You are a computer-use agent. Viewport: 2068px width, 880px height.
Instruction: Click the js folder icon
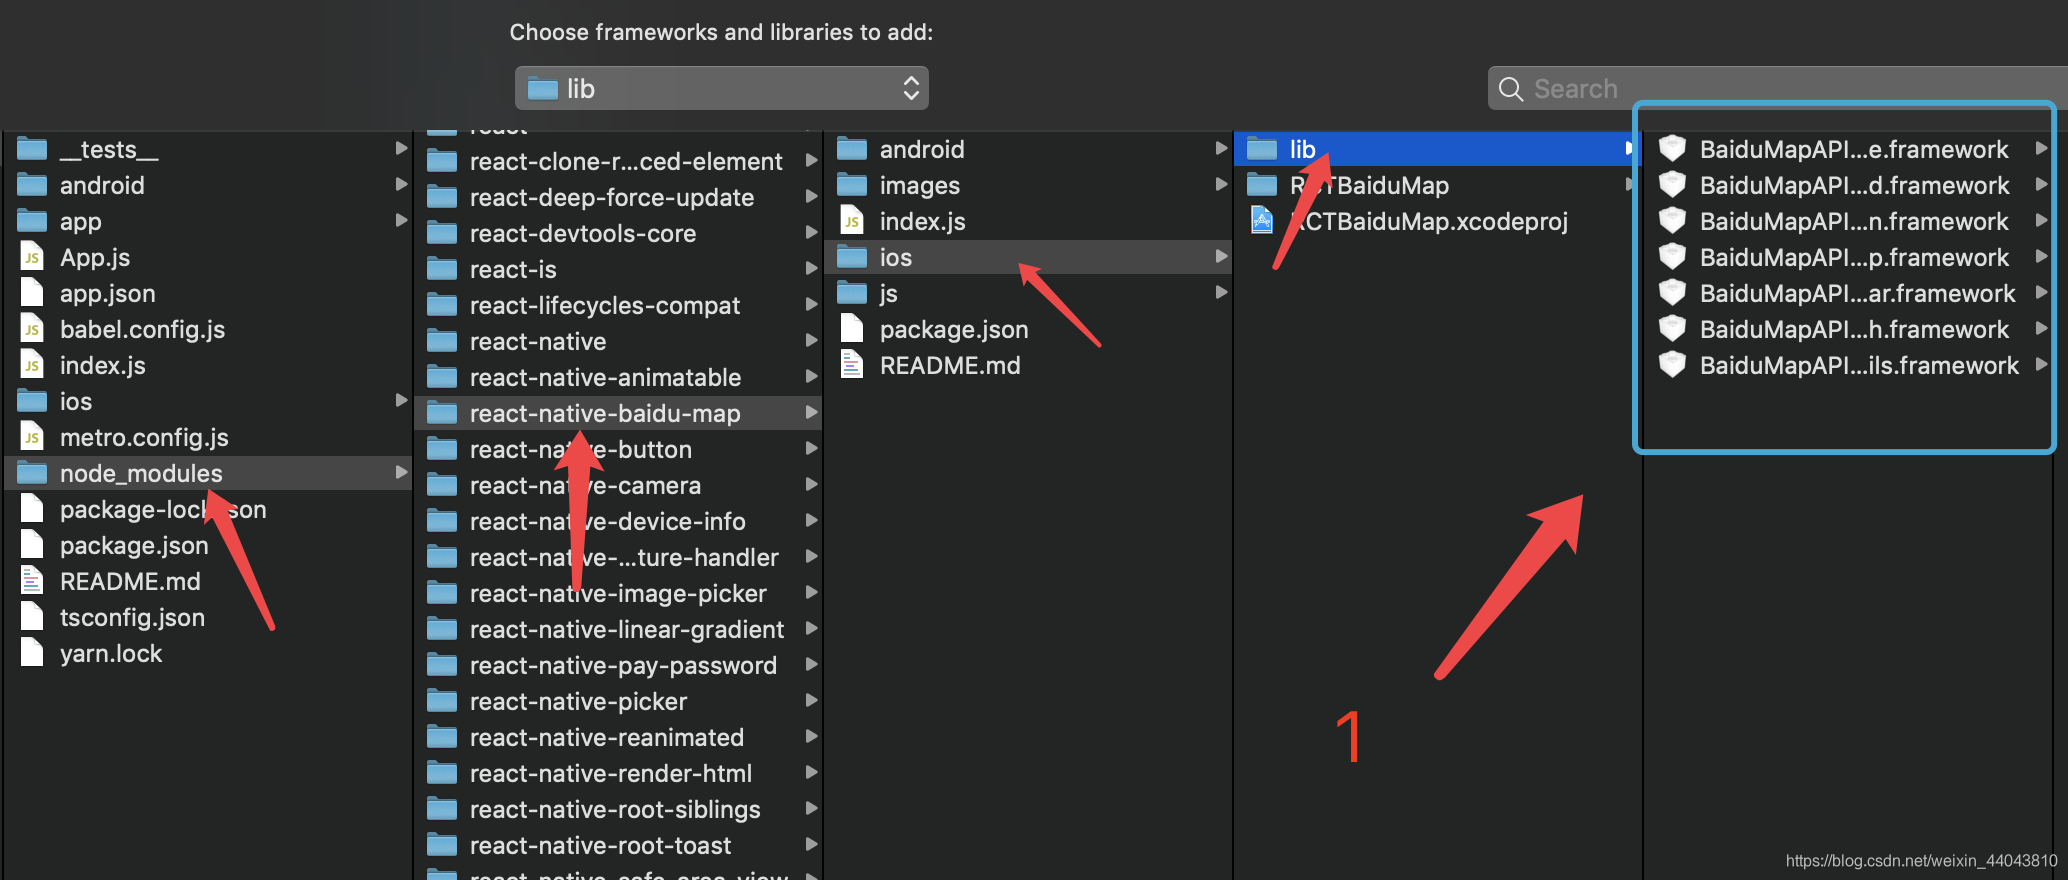click(x=852, y=293)
